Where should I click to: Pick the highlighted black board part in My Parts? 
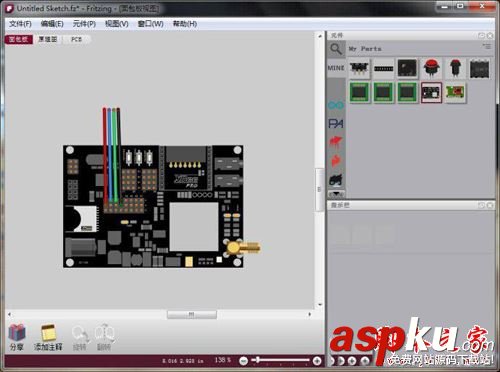click(431, 93)
